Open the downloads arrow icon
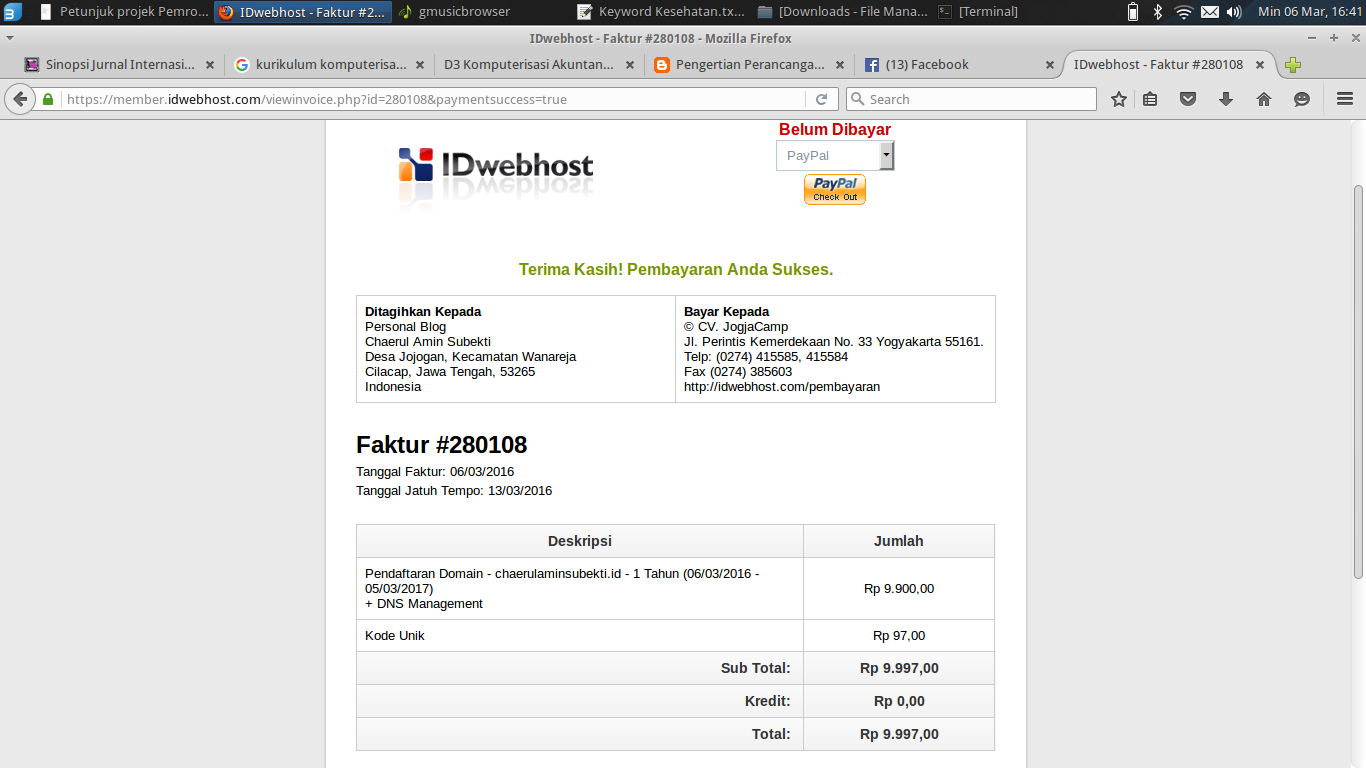Screen dimensions: 1366x768 (x=1226, y=99)
